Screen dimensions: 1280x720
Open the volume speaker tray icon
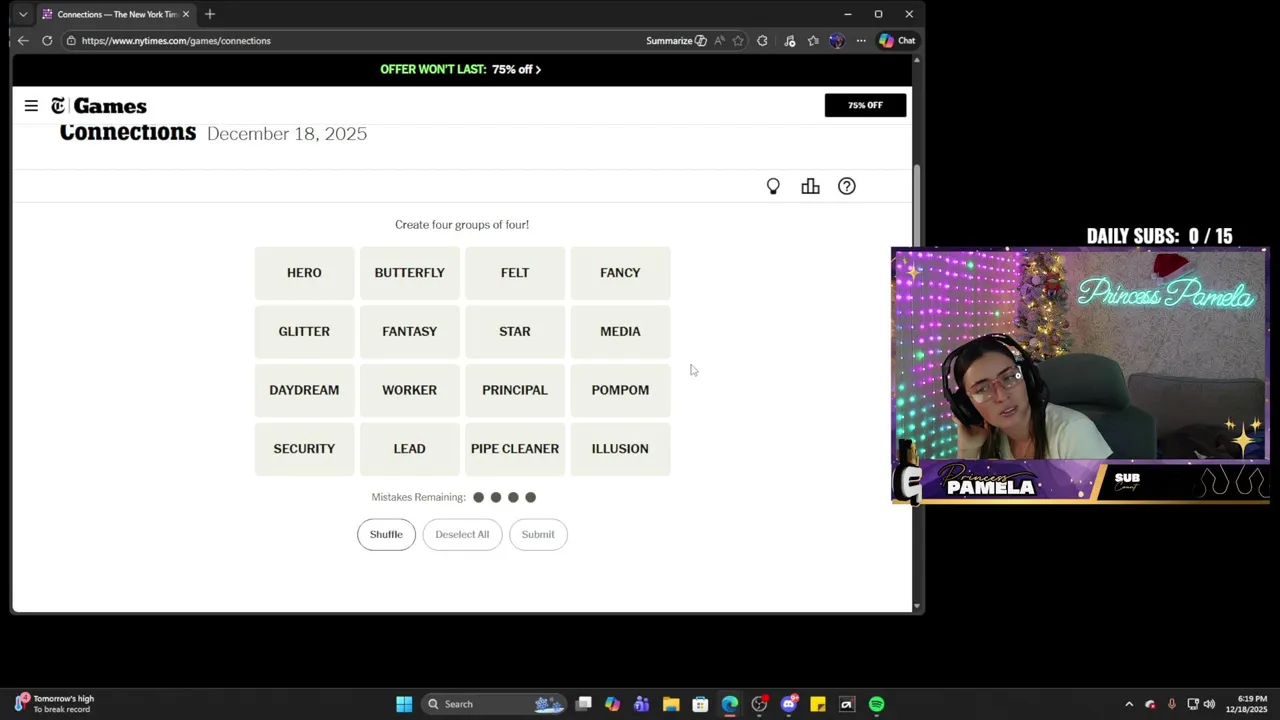[x=1209, y=704]
